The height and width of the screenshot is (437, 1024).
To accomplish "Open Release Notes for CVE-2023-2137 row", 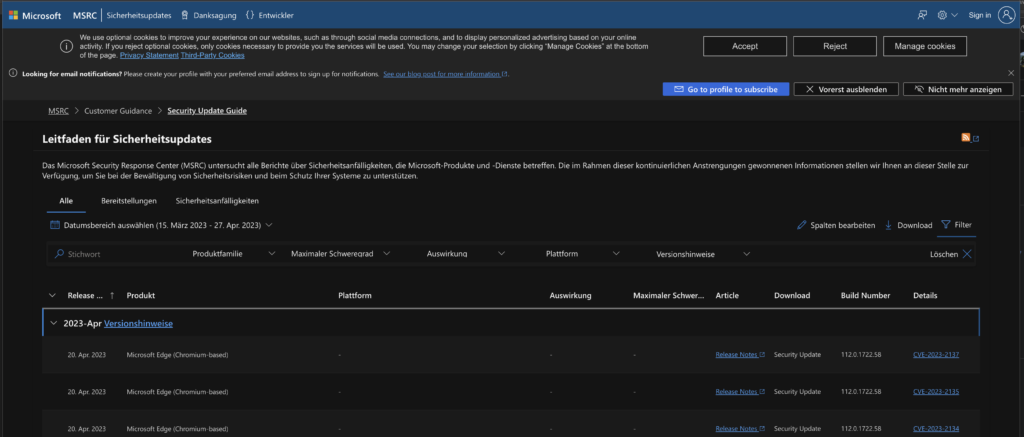I will pos(739,355).
